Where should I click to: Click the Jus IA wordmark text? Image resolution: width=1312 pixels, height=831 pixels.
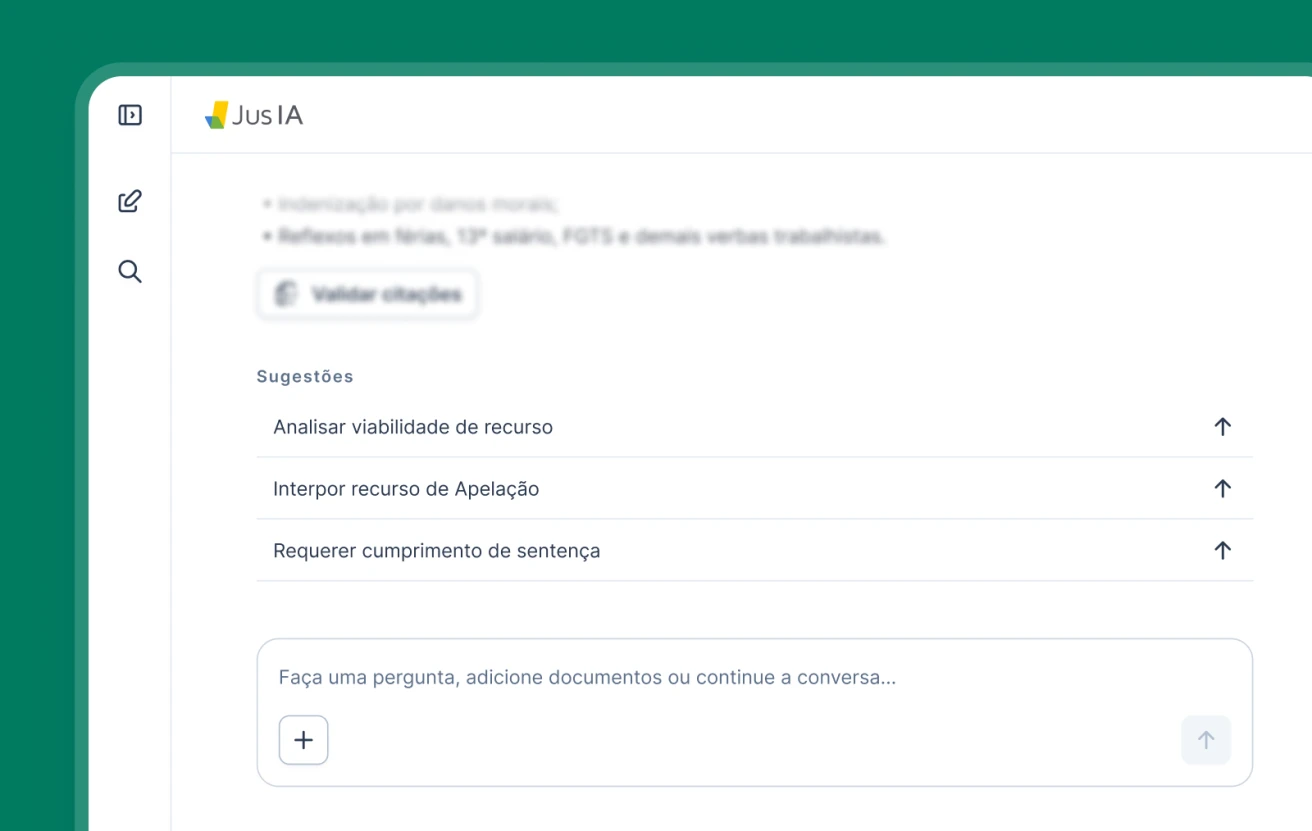click(267, 116)
